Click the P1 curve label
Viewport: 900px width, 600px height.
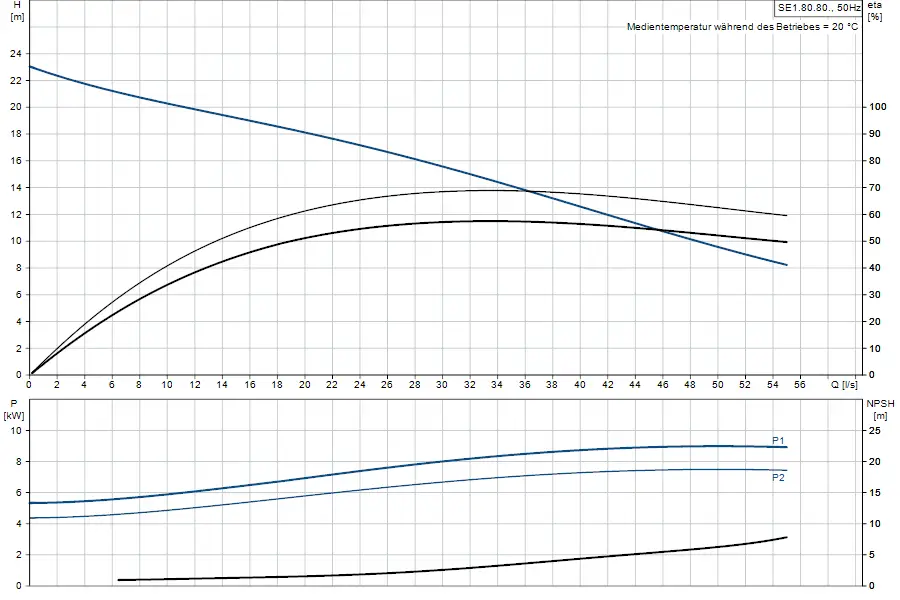pyautogui.click(x=778, y=440)
